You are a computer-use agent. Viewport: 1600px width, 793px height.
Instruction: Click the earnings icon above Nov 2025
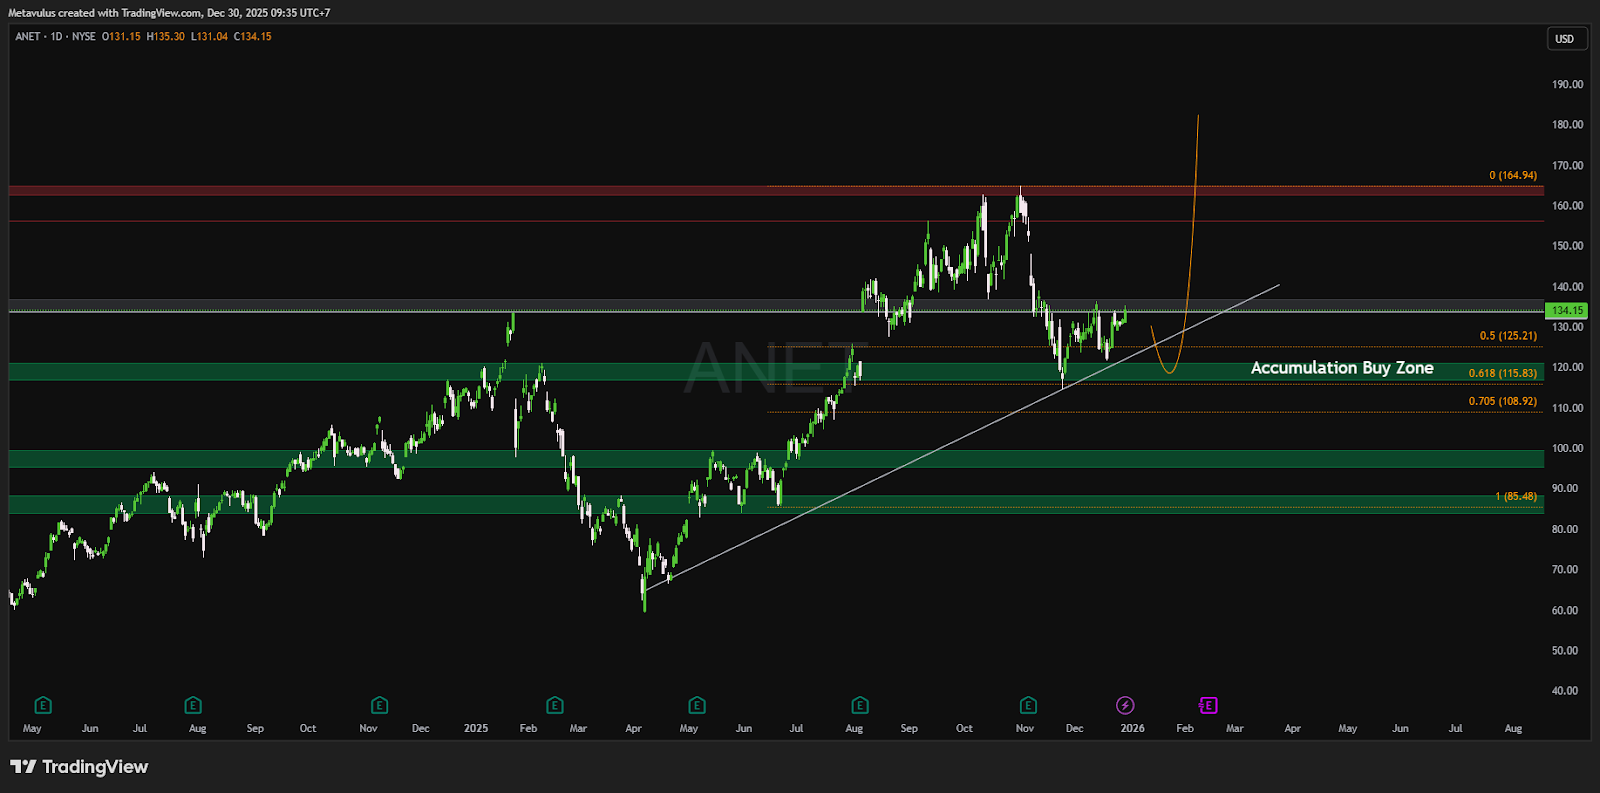tap(1028, 705)
